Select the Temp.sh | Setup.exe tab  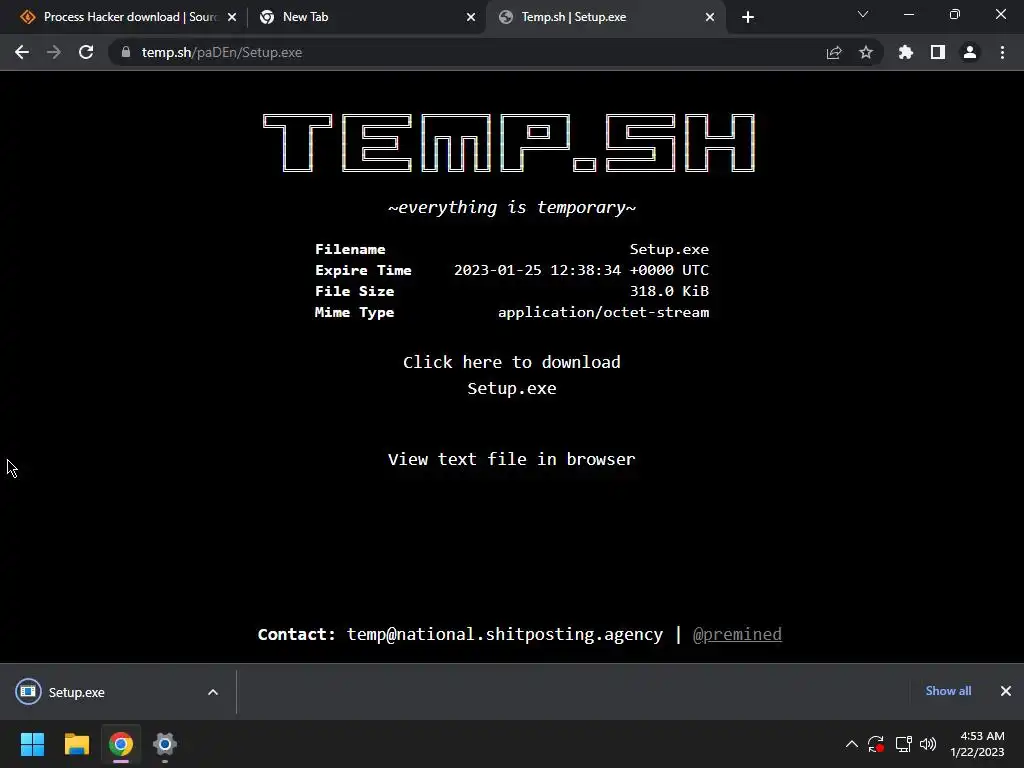click(604, 17)
